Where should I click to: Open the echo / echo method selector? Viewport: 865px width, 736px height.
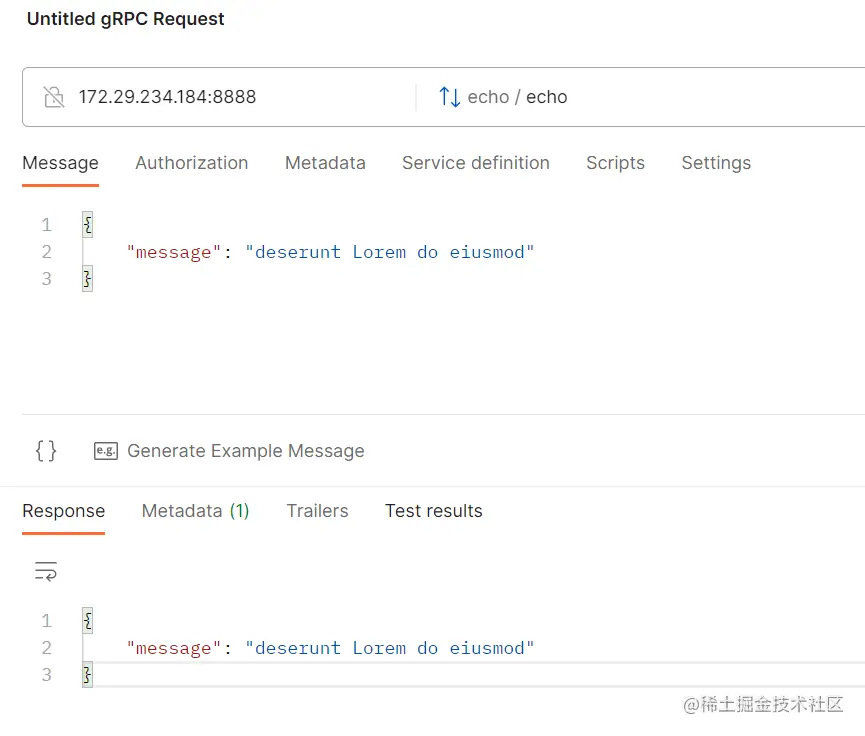[517, 97]
